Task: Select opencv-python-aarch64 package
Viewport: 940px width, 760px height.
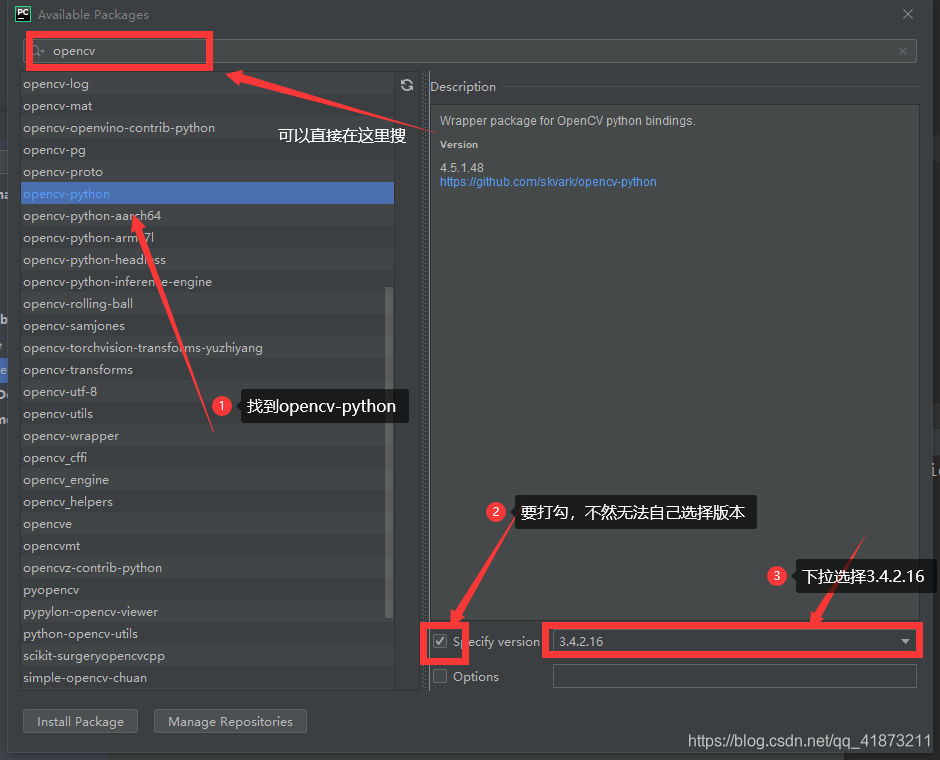Action: click(x=207, y=216)
